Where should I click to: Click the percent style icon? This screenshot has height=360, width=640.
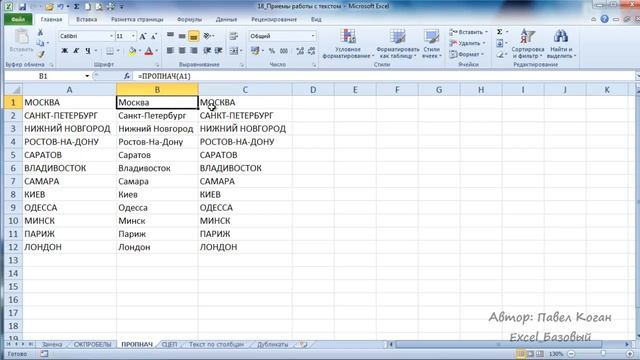click(x=272, y=51)
